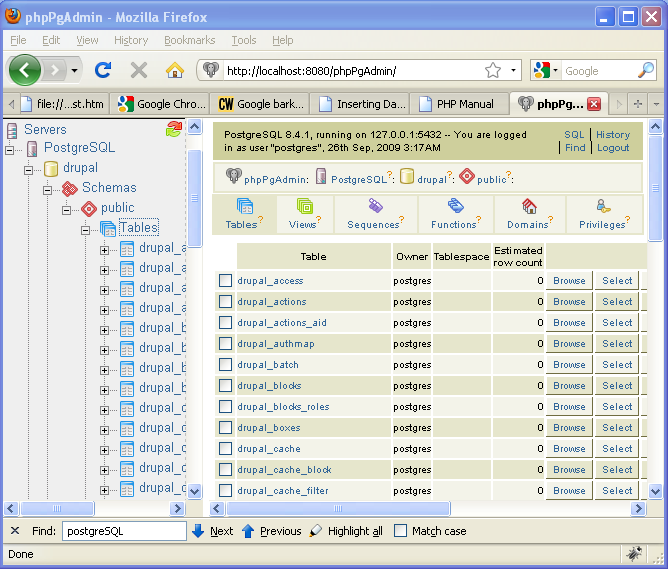668x569 pixels.
Task: Refresh the server tree icon
Action: point(174,129)
